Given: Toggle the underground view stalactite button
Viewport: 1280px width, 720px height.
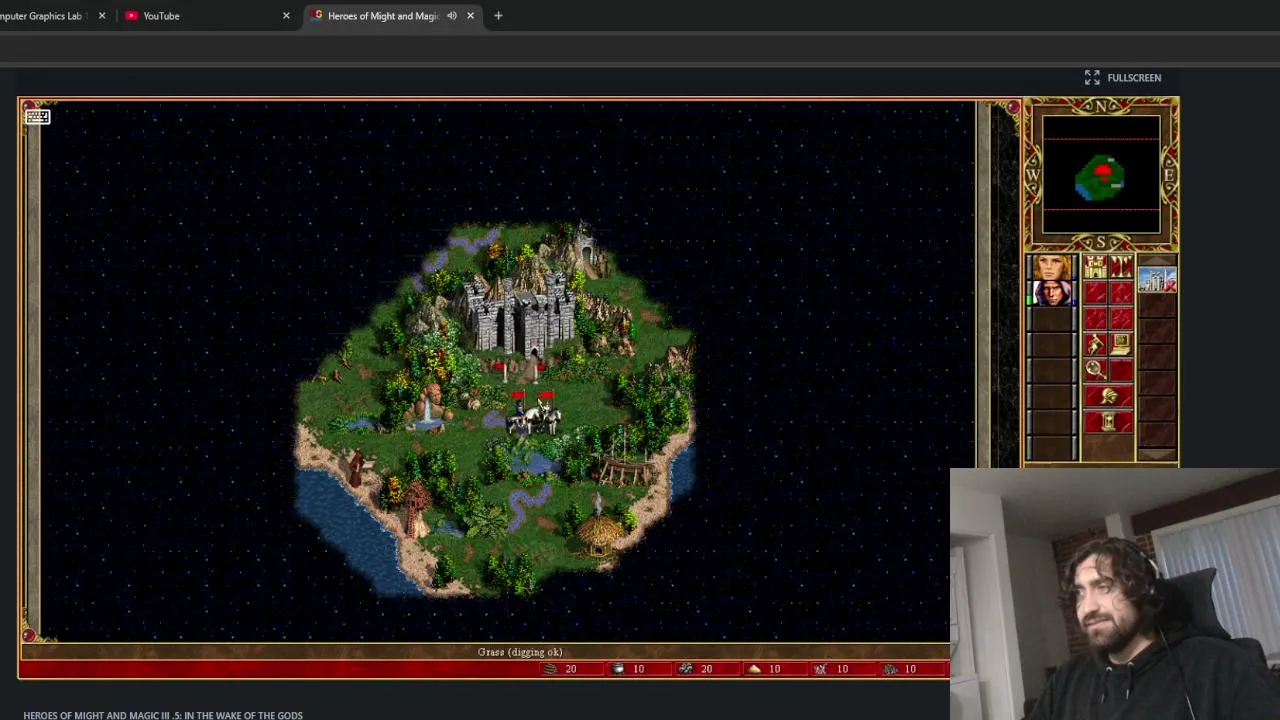Looking at the screenshot, I should click(1121, 267).
